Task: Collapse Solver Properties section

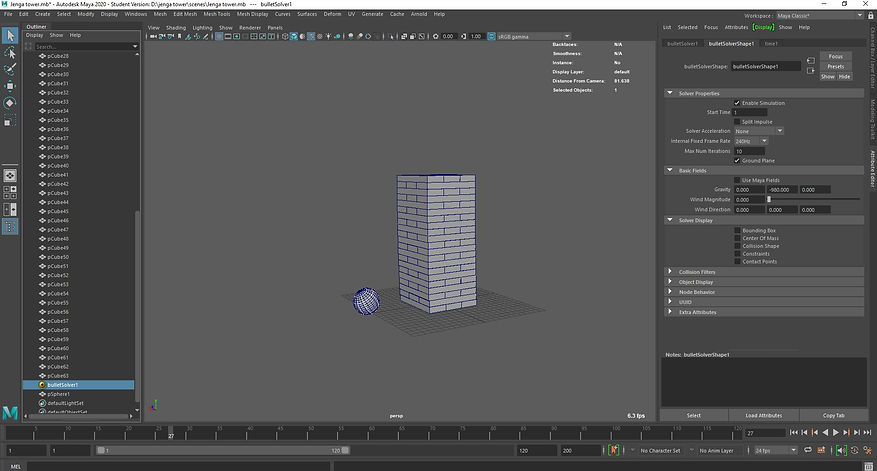Action: (669, 93)
